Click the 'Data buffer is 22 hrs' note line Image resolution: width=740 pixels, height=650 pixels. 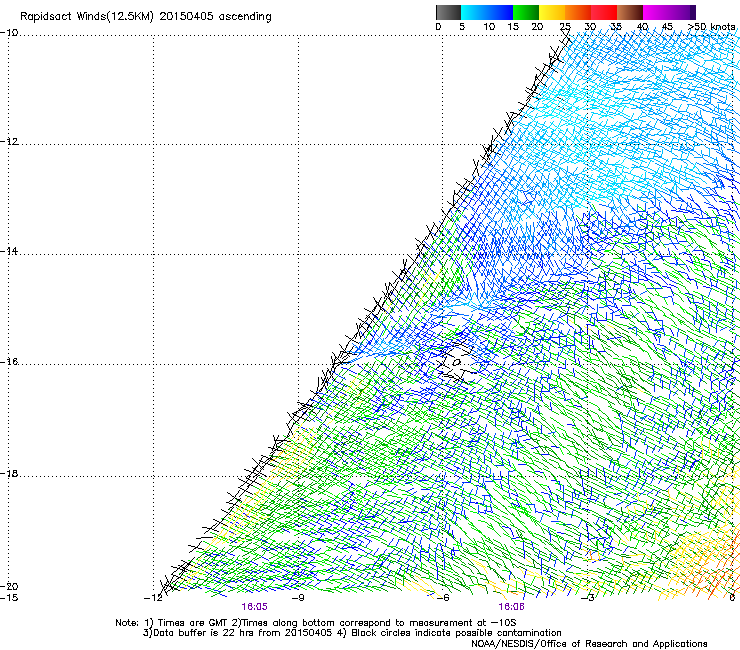[x=352, y=633]
